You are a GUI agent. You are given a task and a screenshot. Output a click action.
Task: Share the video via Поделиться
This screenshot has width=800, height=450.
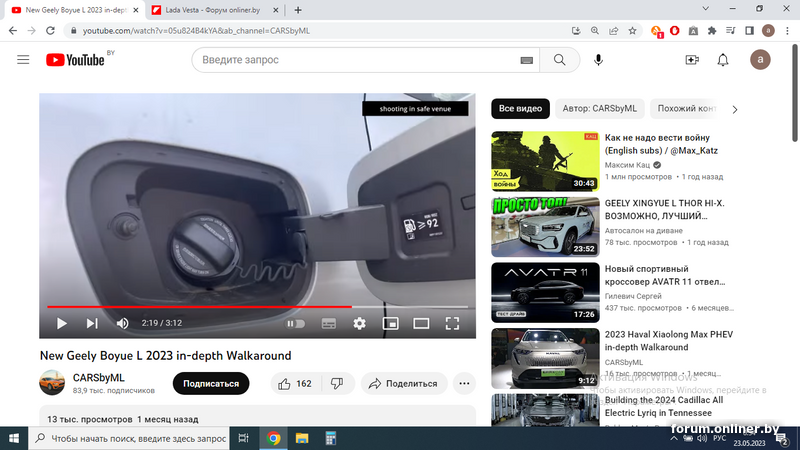tap(404, 384)
